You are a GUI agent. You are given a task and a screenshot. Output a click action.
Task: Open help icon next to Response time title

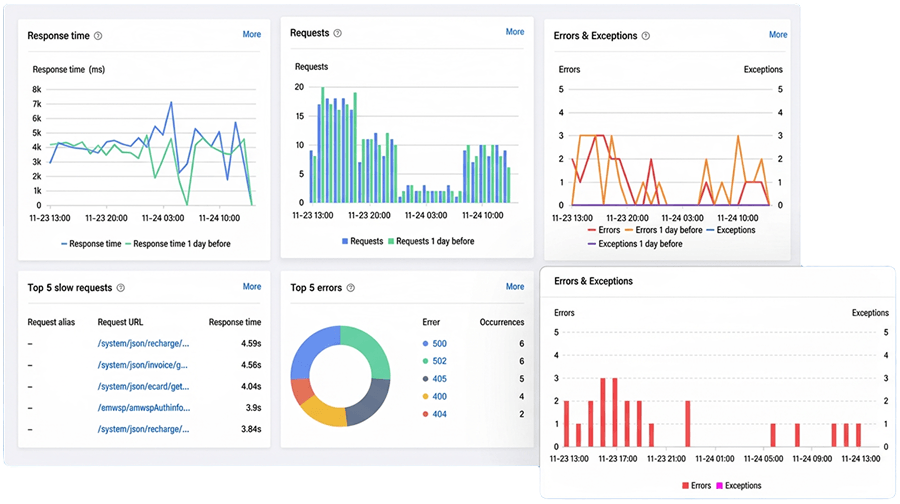coord(98,36)
